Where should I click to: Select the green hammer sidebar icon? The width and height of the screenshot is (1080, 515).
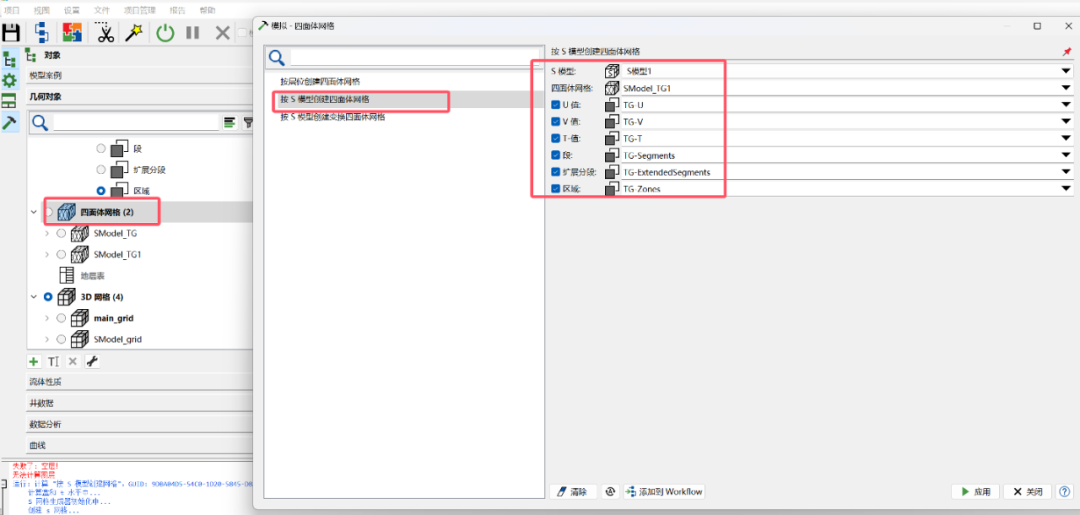click(x=10, y=123)
